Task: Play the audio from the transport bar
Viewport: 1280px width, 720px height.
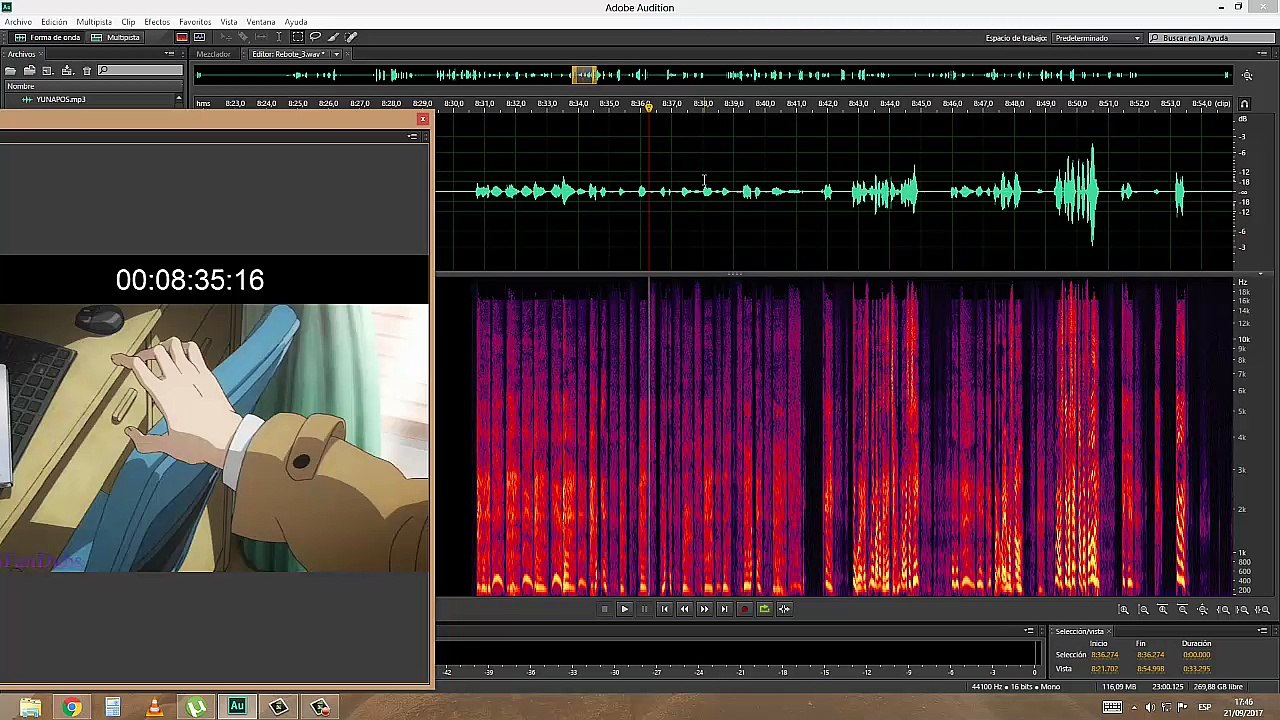Action: (x=624, y=609)
